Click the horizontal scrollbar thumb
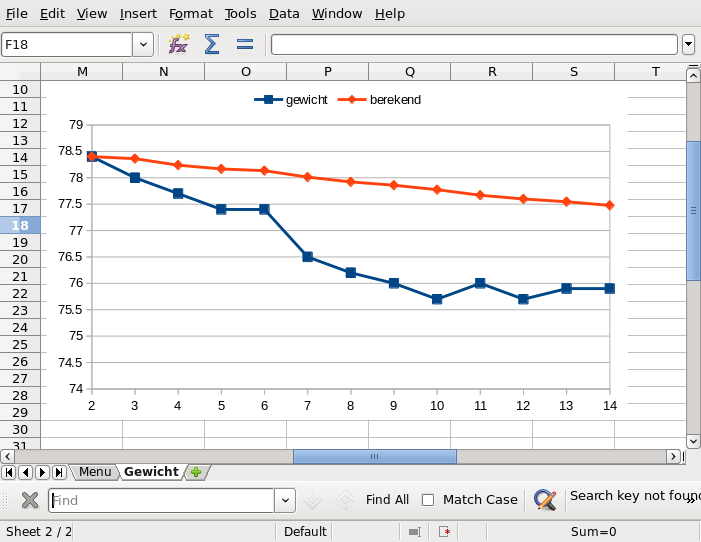 click(374, 456)
